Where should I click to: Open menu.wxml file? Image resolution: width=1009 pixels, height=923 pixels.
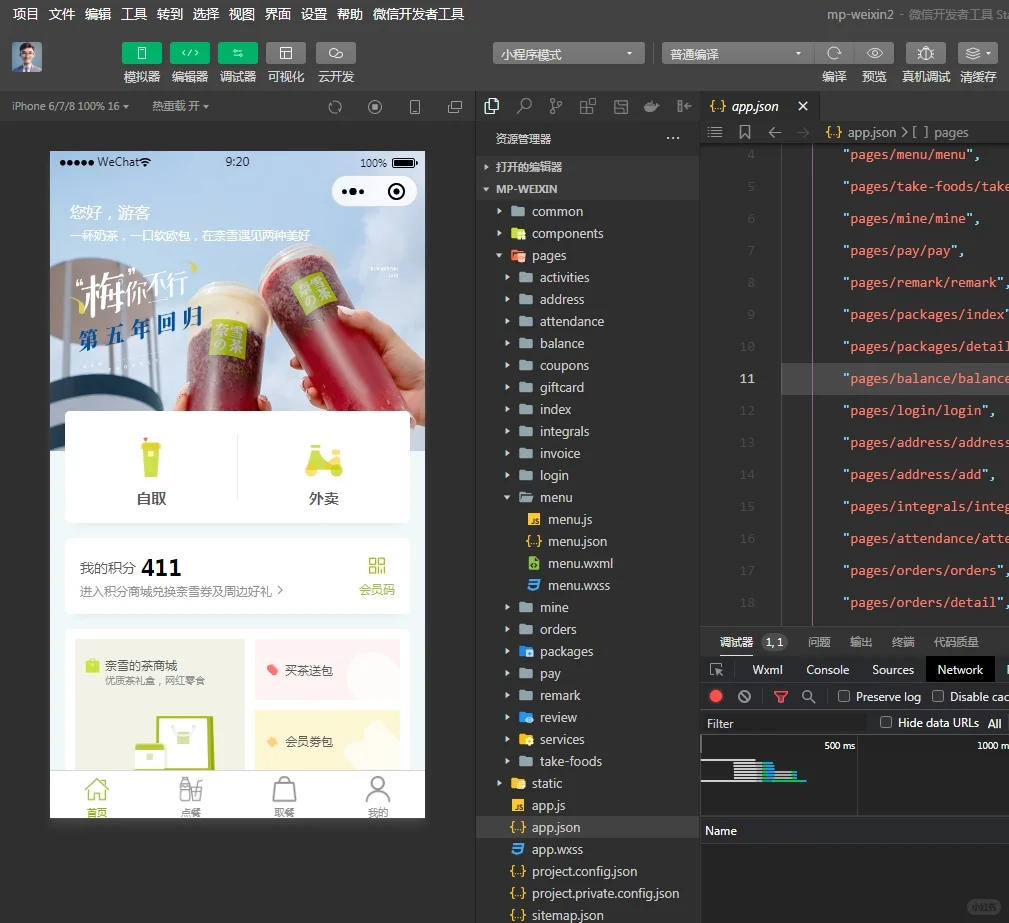coord(588,563)
